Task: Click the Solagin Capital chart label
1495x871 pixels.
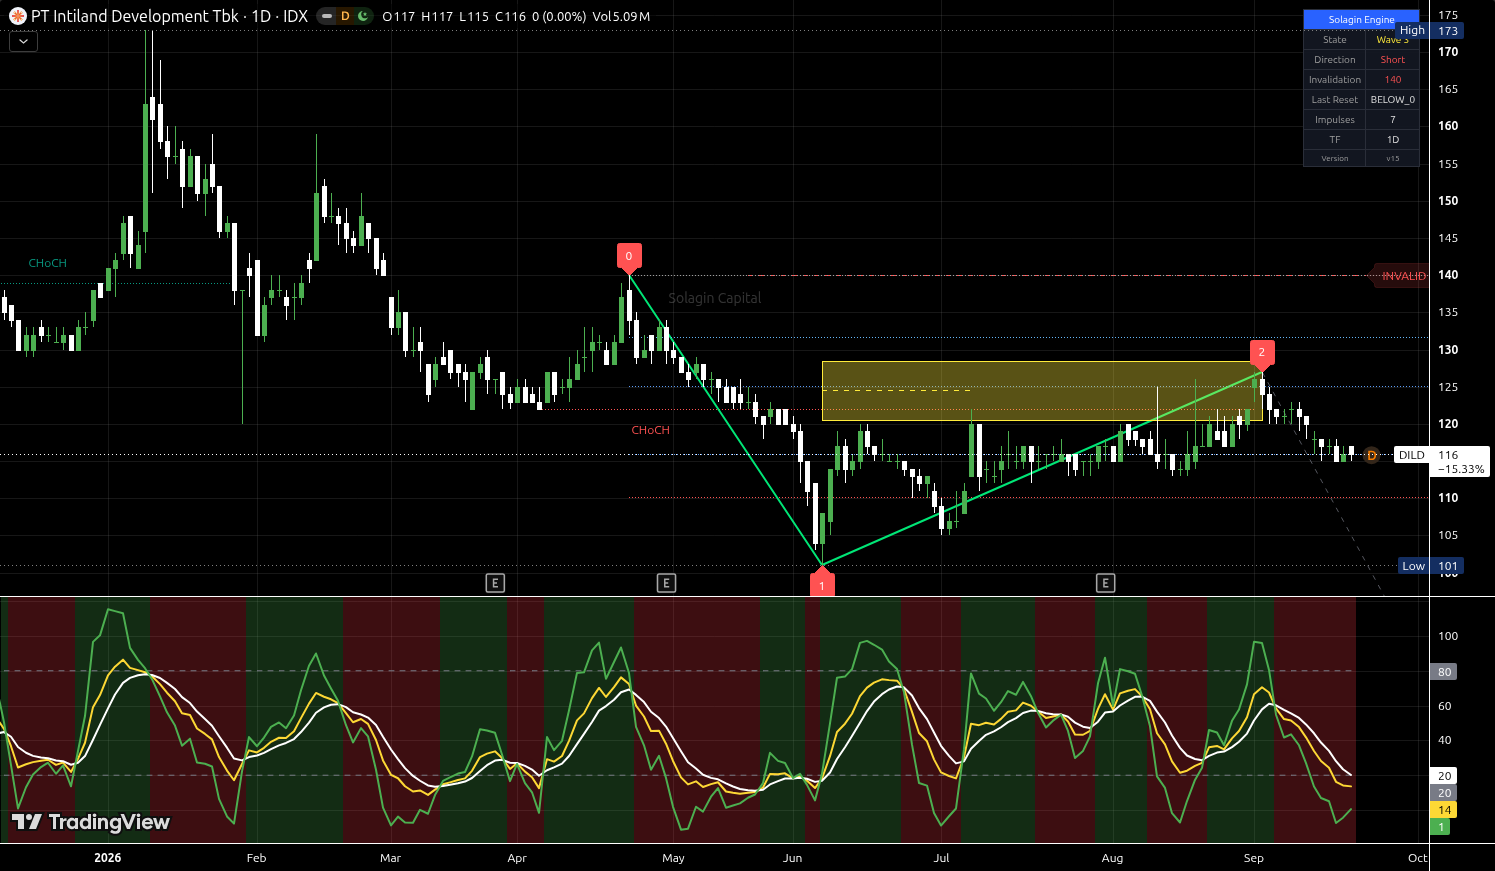Action: (x=715, y=298)
